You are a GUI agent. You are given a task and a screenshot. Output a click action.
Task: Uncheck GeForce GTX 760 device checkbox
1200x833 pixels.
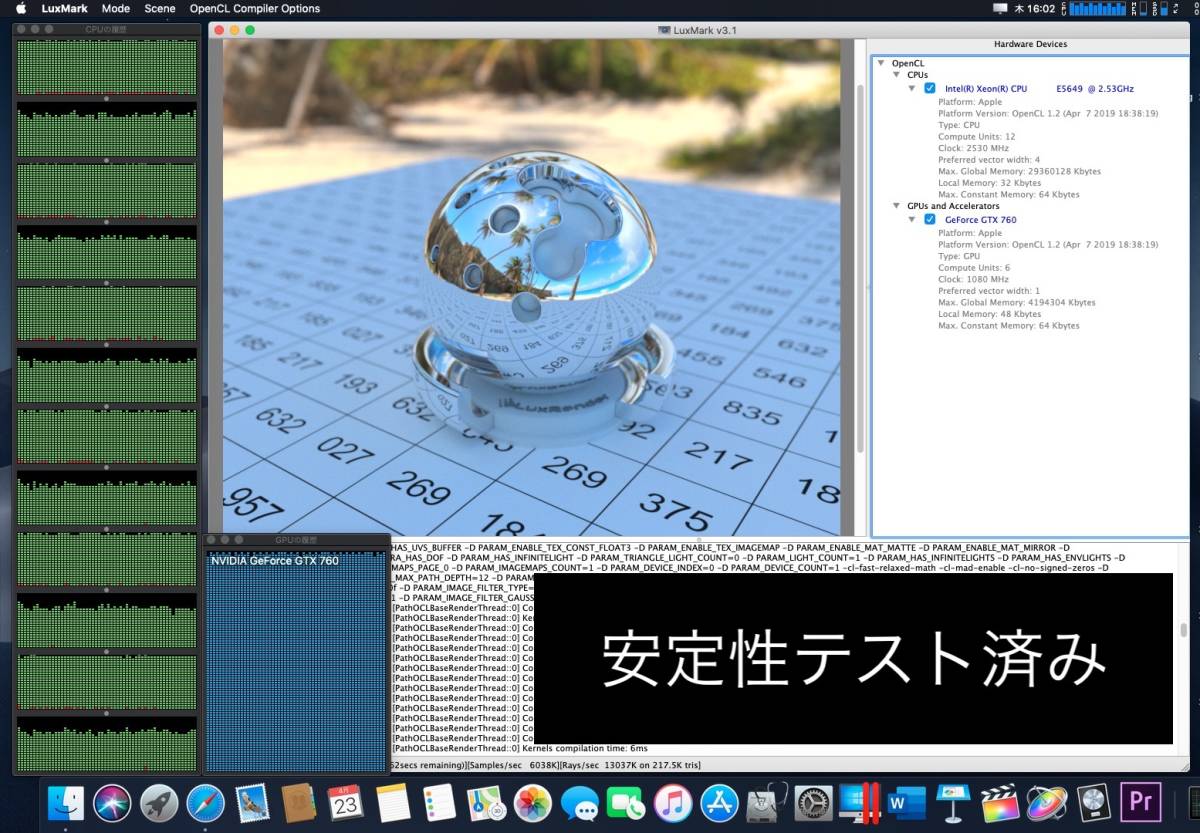(930, 220)
